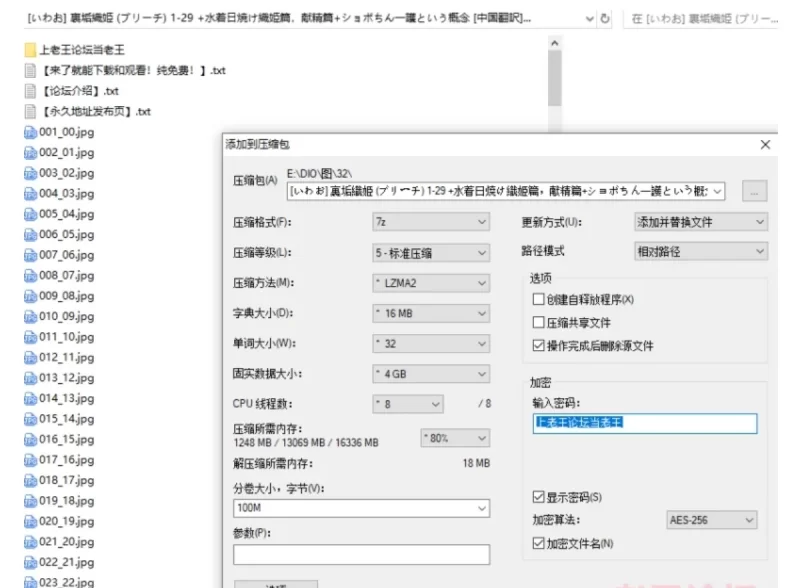This screenshot has height=588, width=800.
Task: Expand the Explorer address bar history chevron
Action: pyautogui.click(x=590, y=18)
